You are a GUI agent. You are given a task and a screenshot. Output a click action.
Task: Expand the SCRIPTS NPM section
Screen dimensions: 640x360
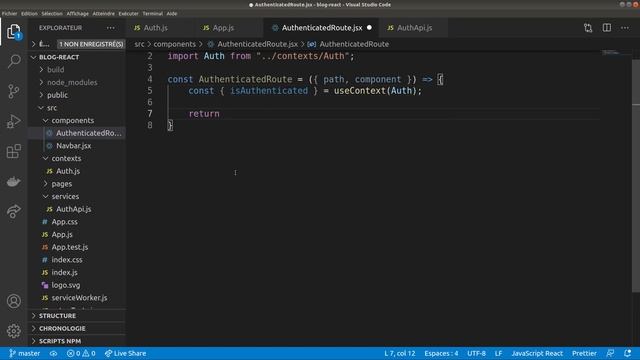(x=77, y=341)
